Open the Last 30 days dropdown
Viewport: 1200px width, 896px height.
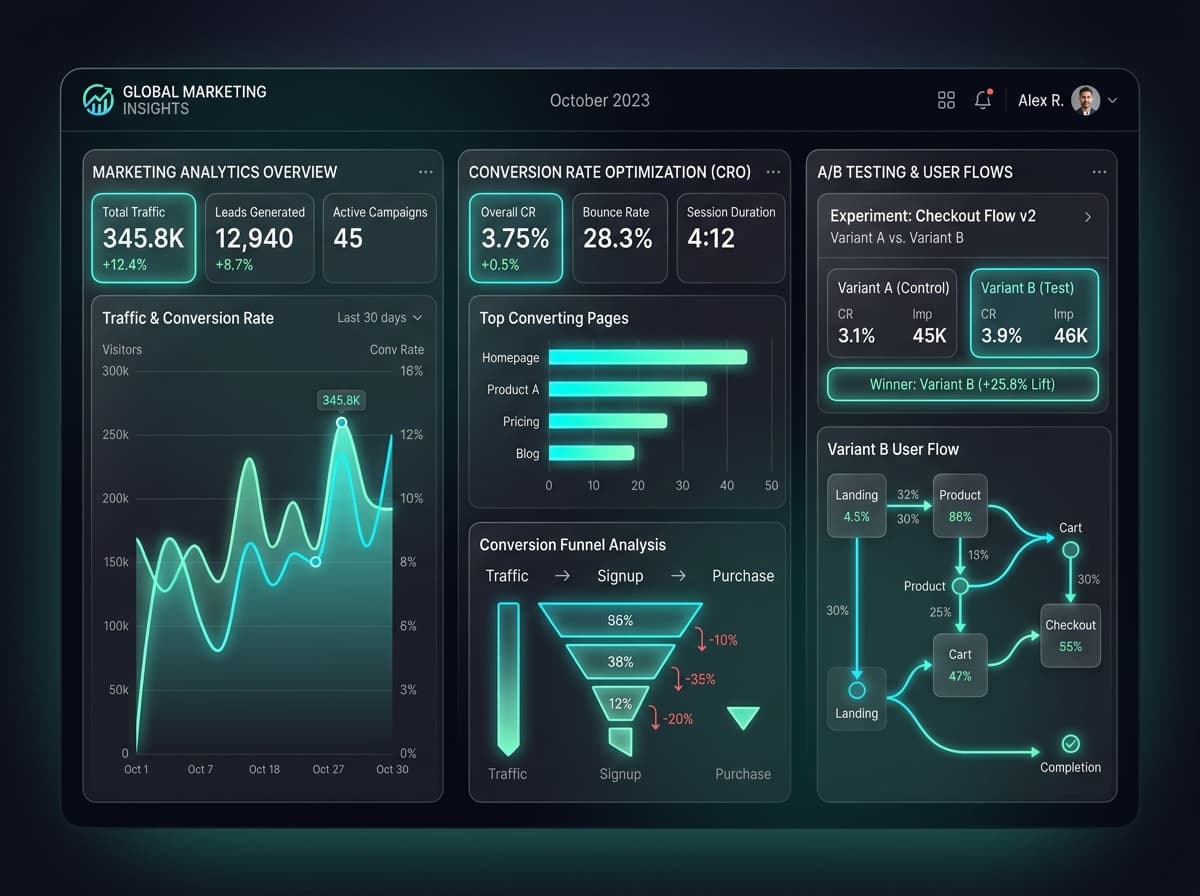tap(380, 318)
